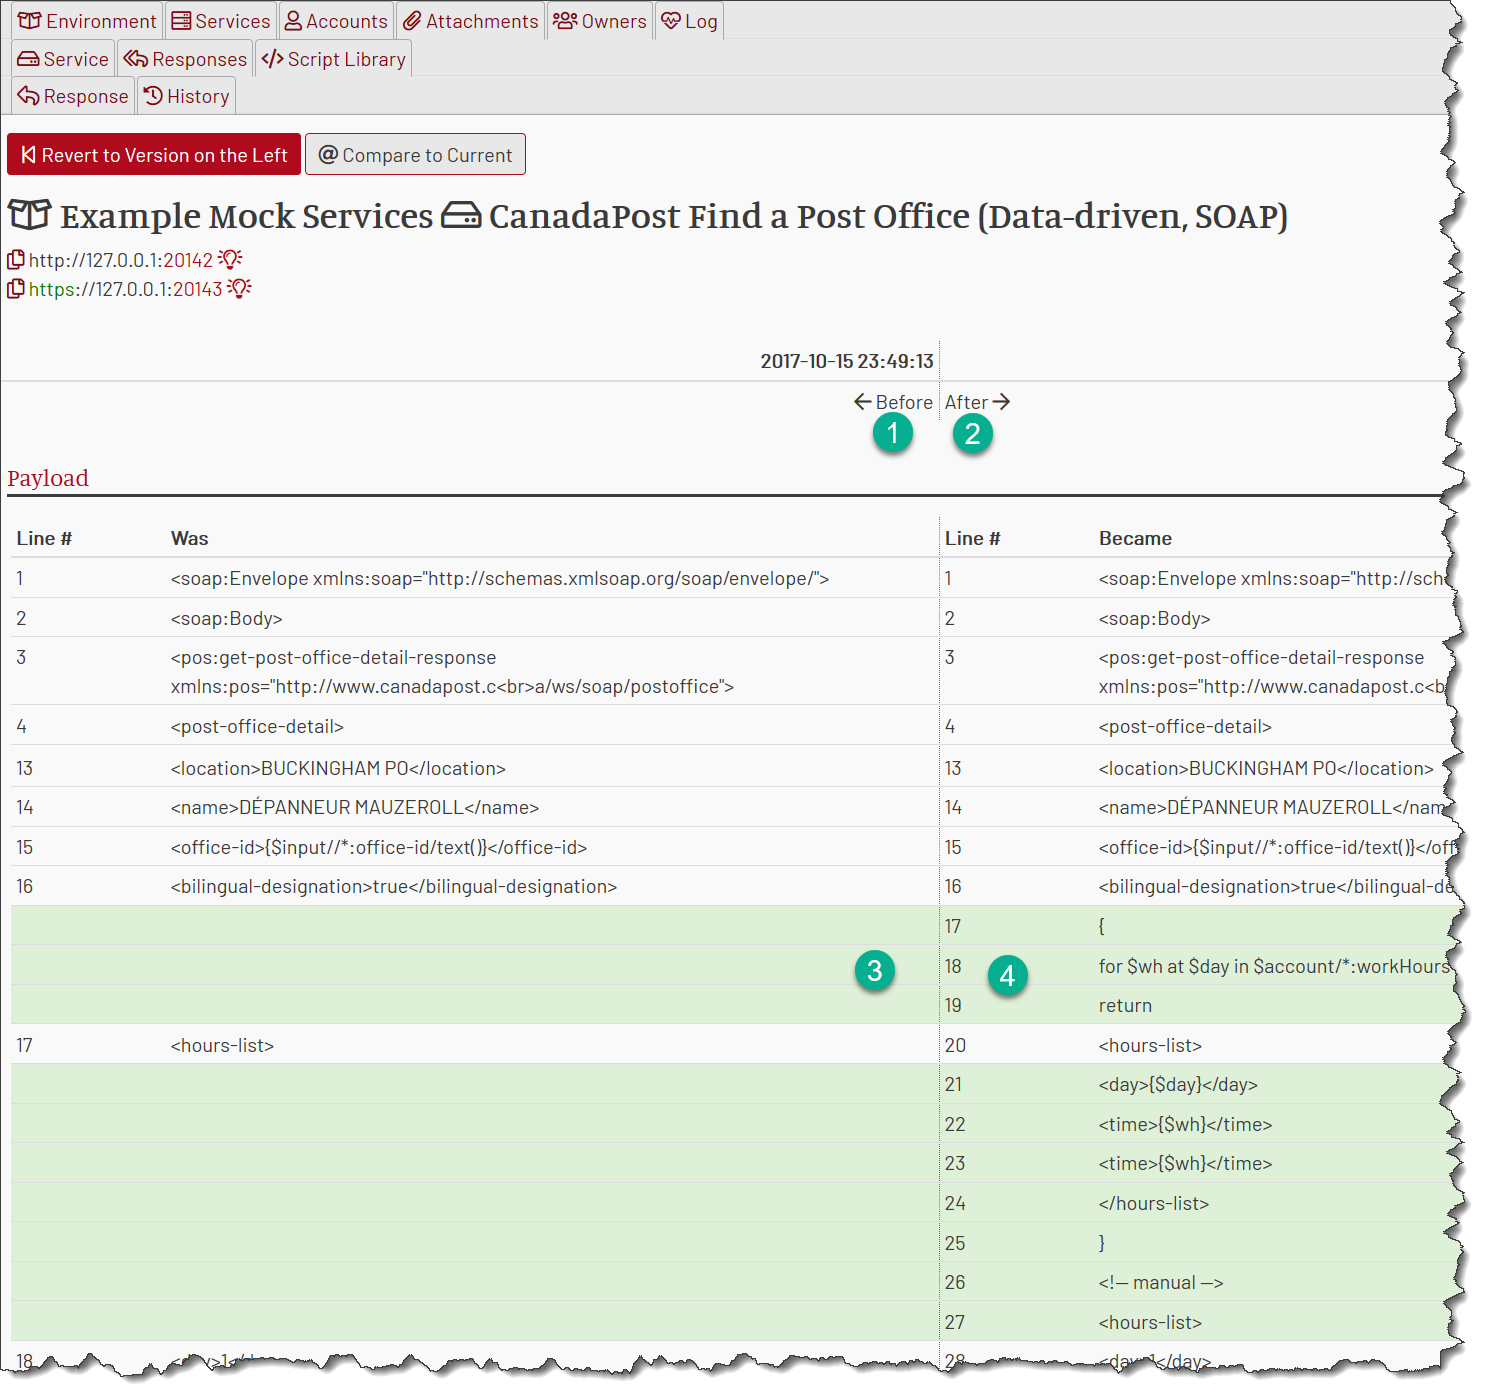Click lightbulb icon beside http port 20142

(230, 260)
